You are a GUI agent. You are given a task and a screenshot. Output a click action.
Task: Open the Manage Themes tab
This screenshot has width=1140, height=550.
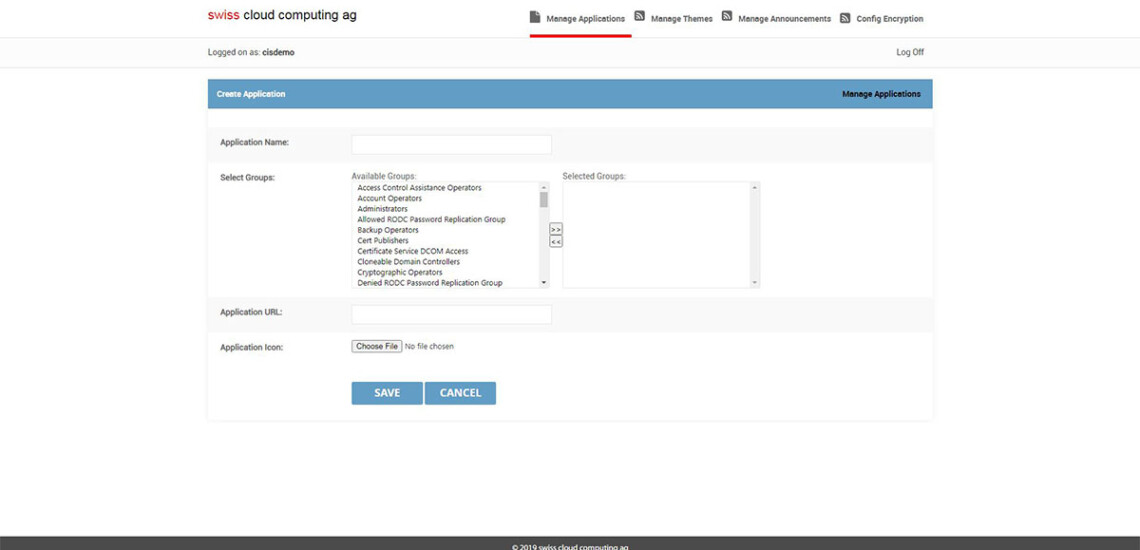pos(681,19)
